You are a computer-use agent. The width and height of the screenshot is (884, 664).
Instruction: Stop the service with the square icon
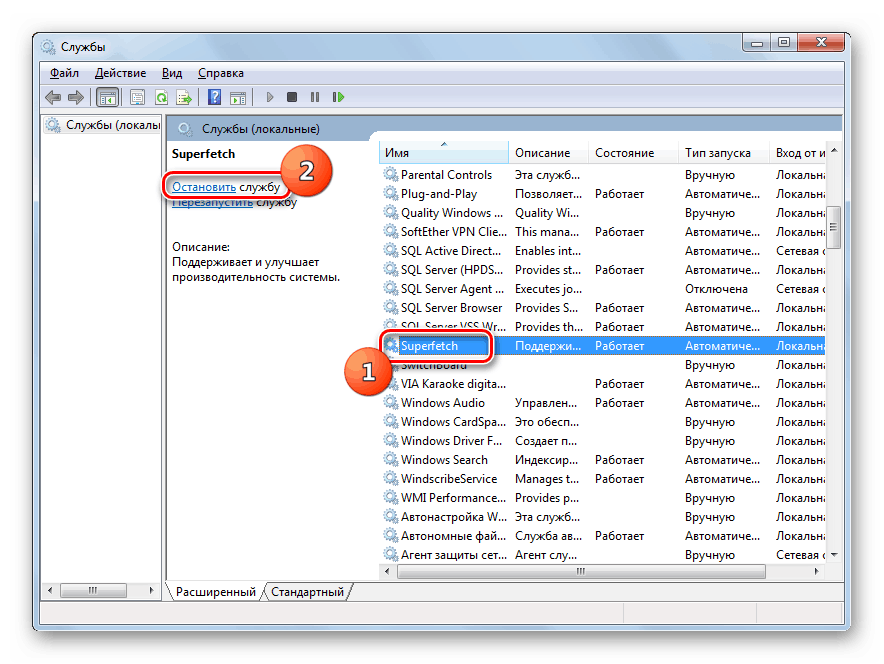tap(291, 96)
